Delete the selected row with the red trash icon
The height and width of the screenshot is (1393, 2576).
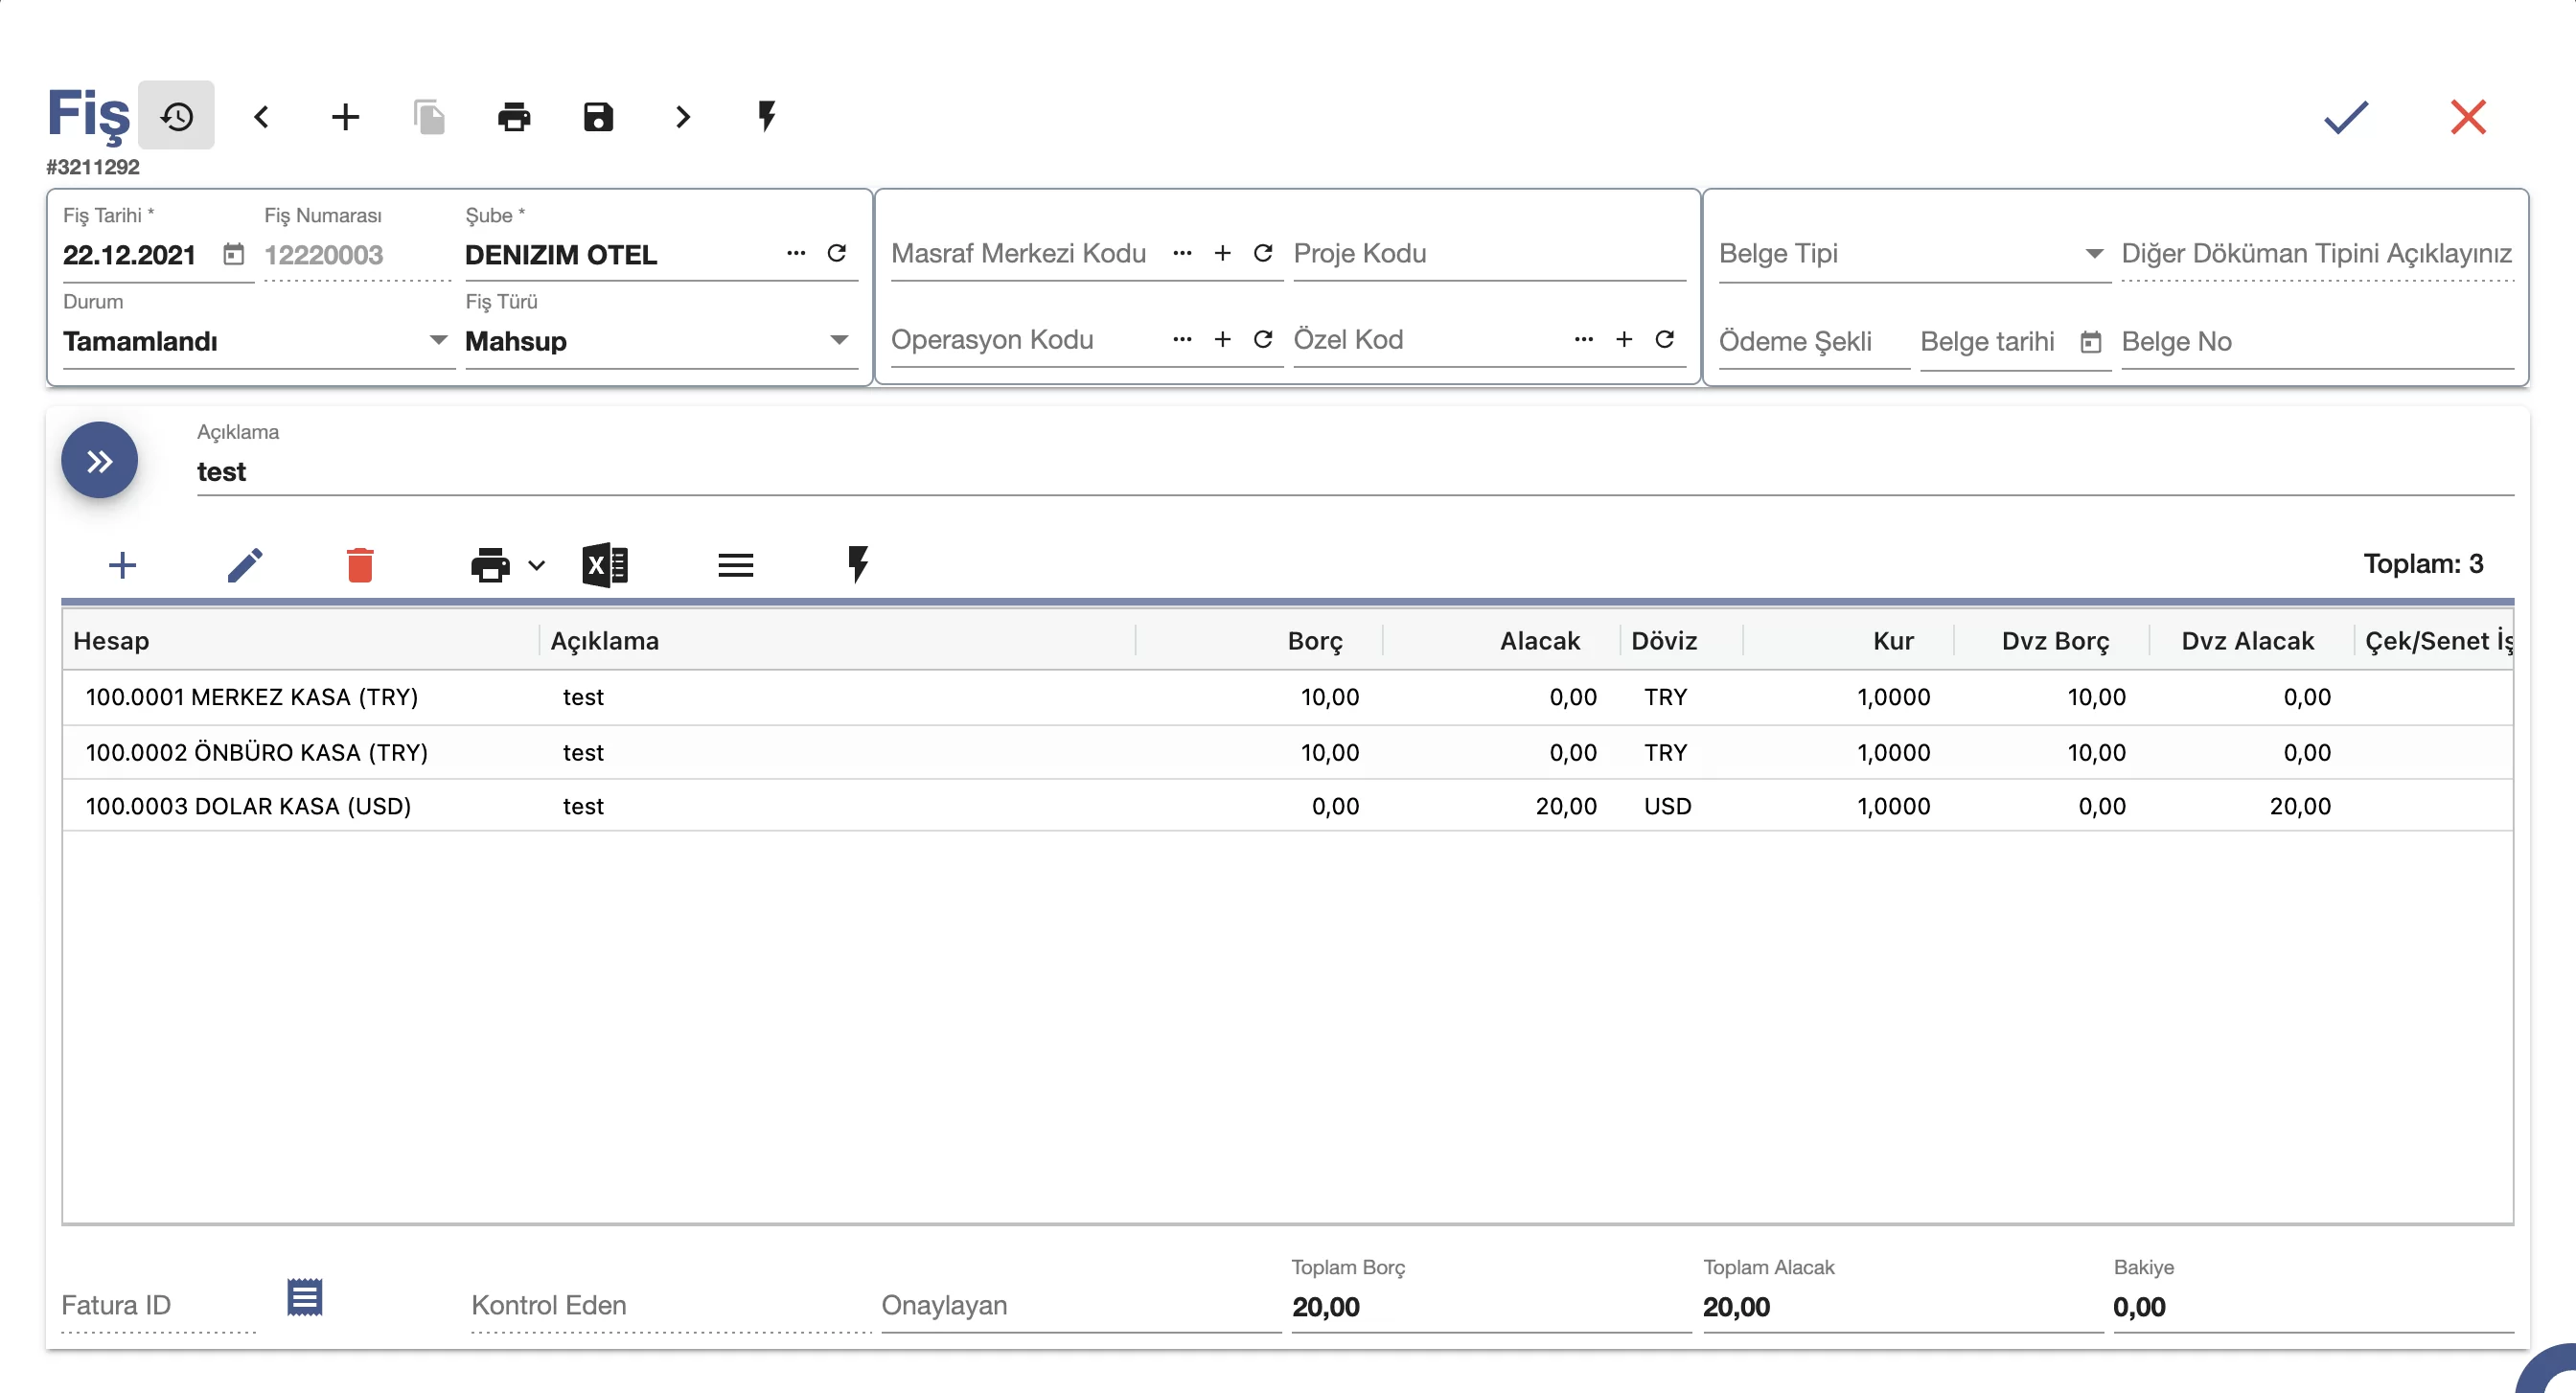360,565
